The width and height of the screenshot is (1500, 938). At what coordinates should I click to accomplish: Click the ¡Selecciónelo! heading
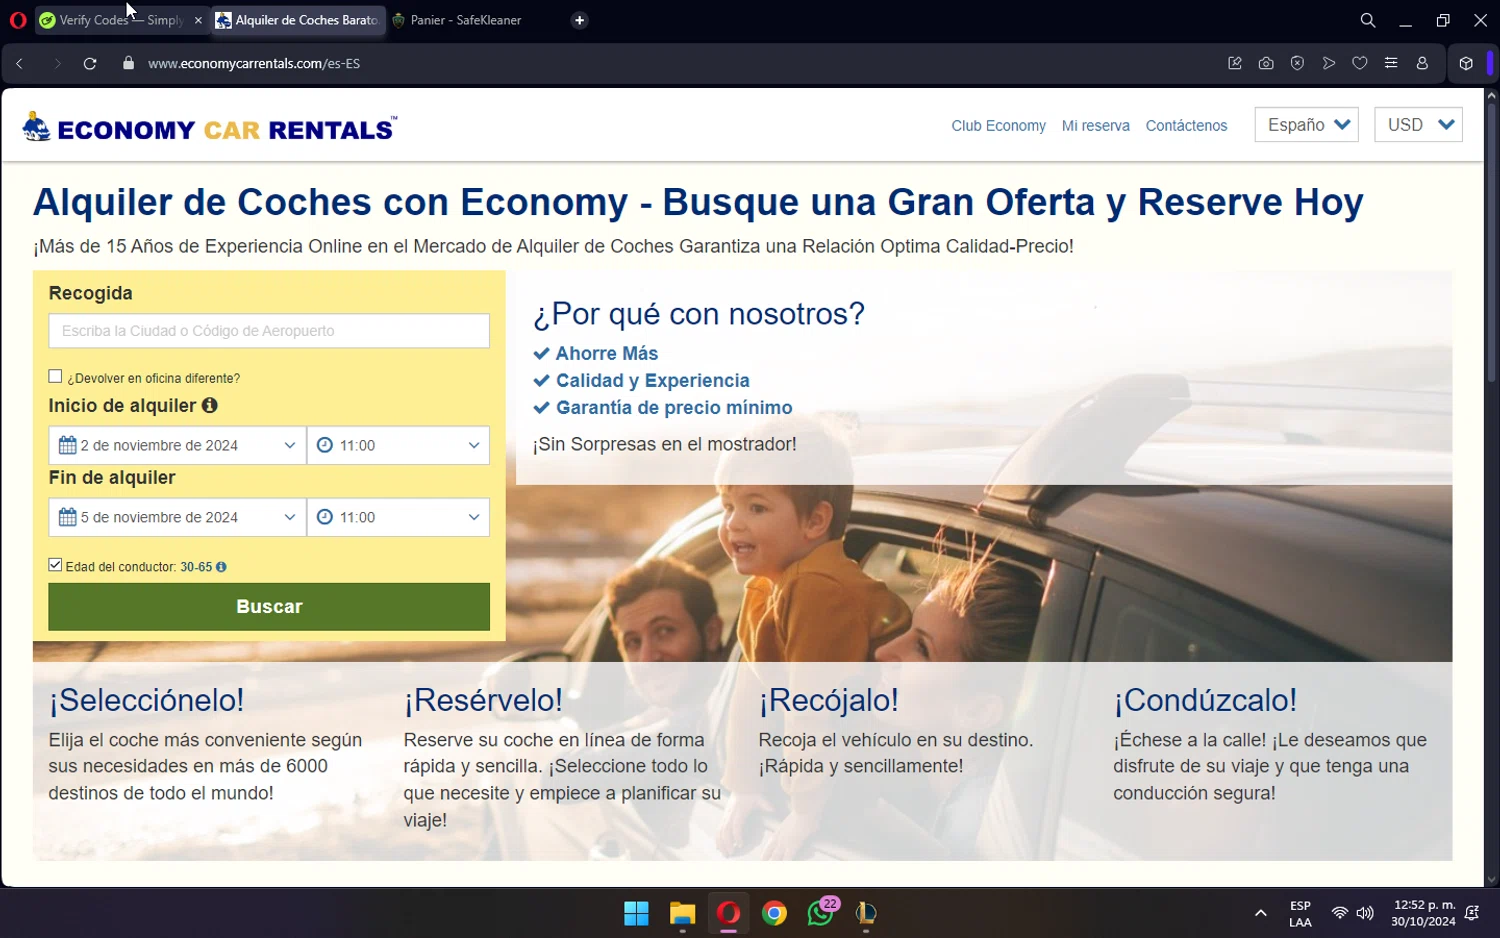pyautogui.click(x=146, y=700)
